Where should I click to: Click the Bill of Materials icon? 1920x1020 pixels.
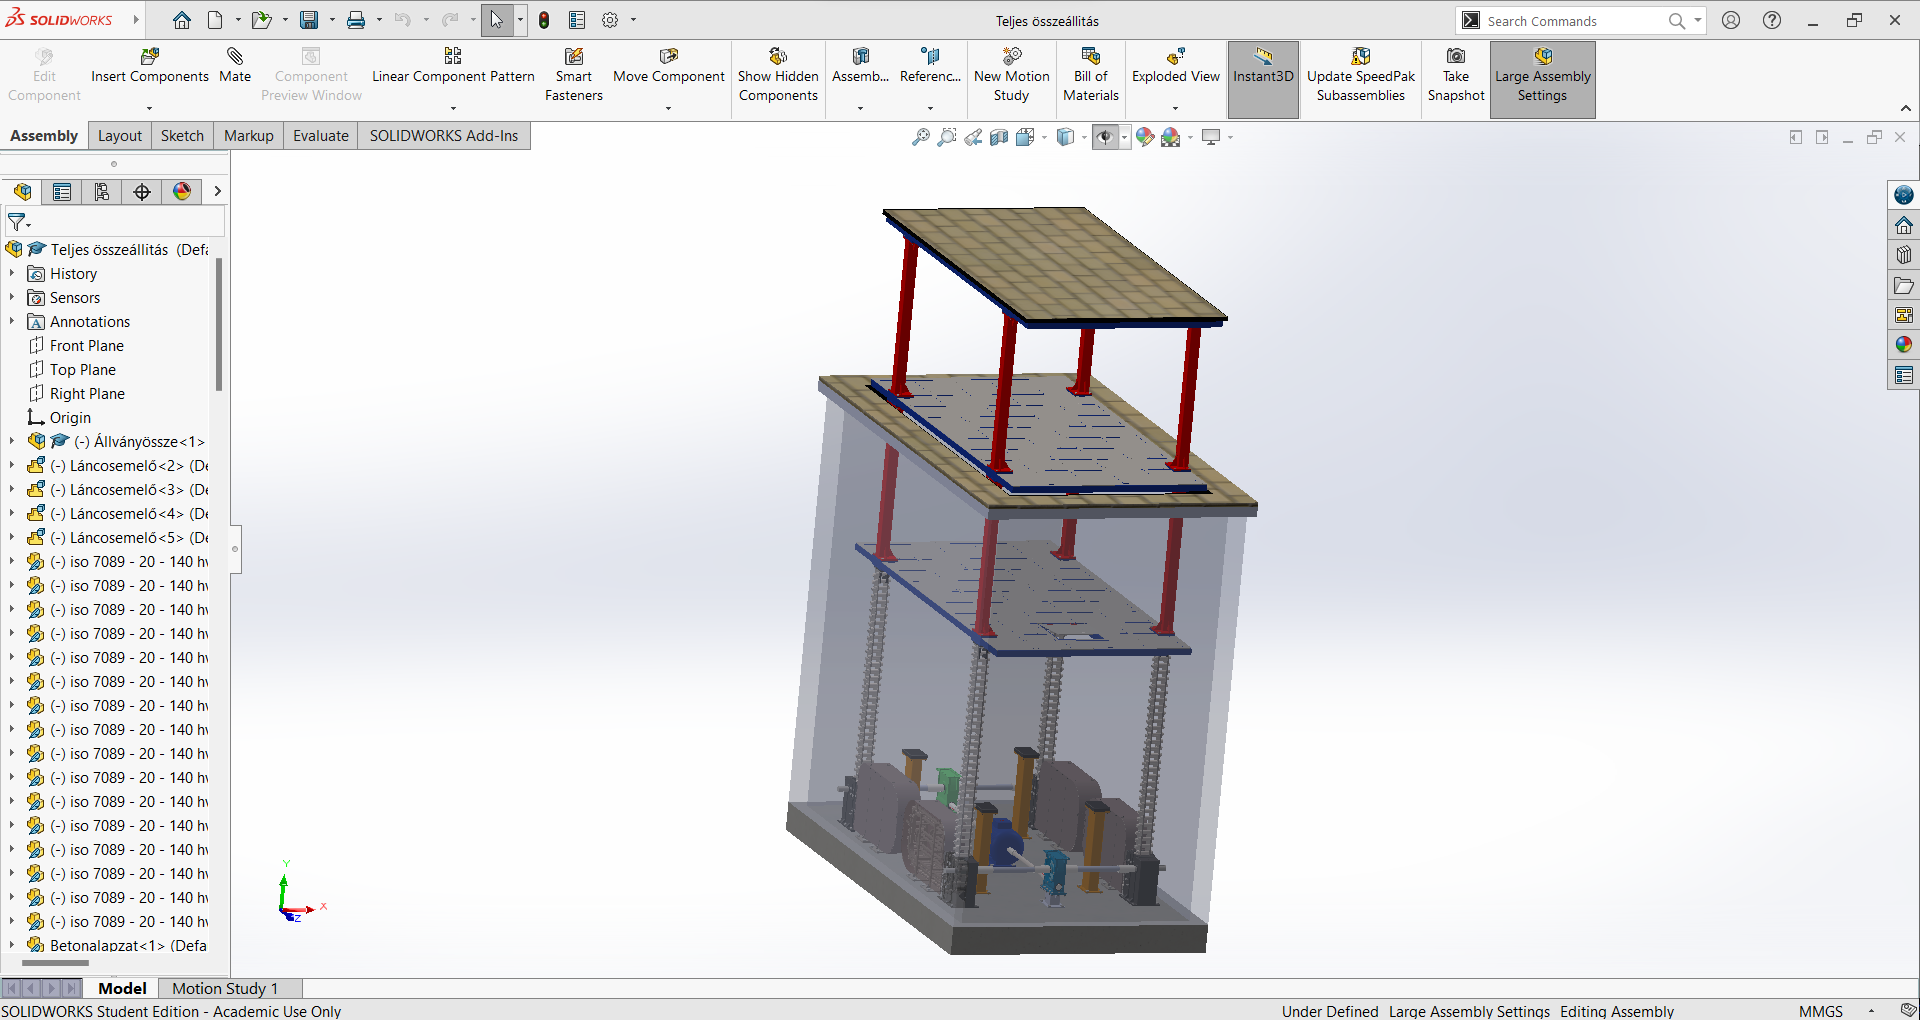coord(1090,57)
